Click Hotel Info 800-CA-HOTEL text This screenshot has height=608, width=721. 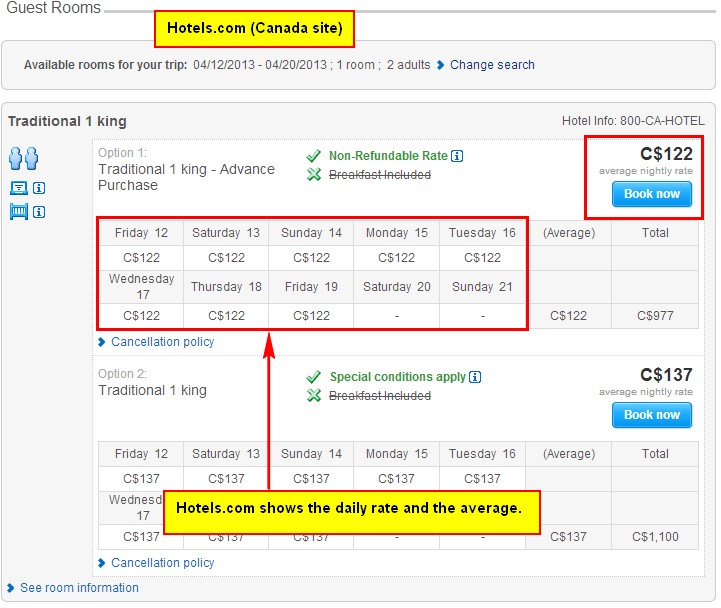pyautogui.click(x=633, y=121)
